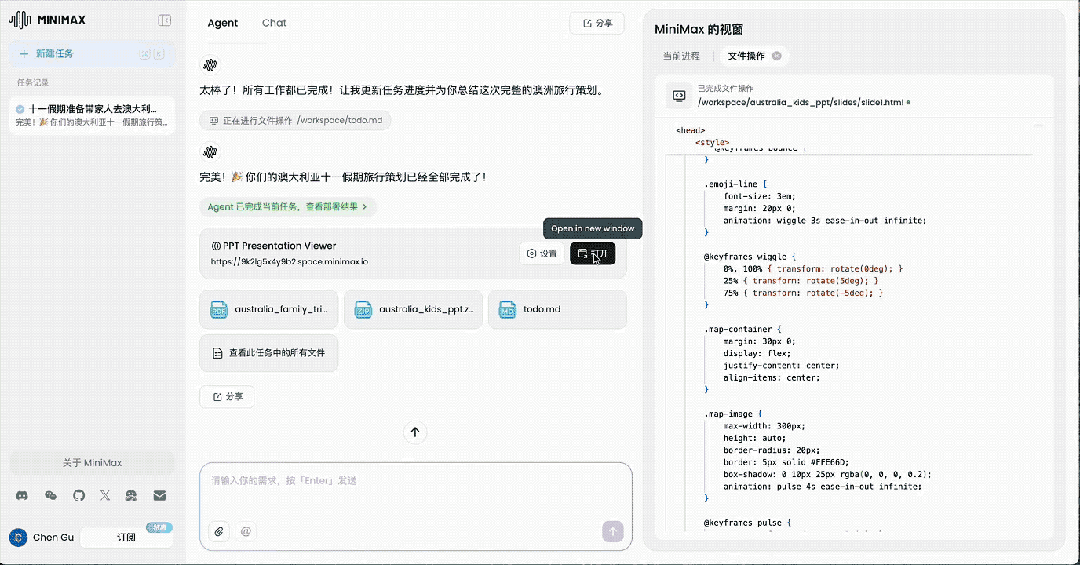The width and height of the screenshot is (1080, 565).
Task: Click the 任务记录 section label
Action: click(x=33, y=83)
